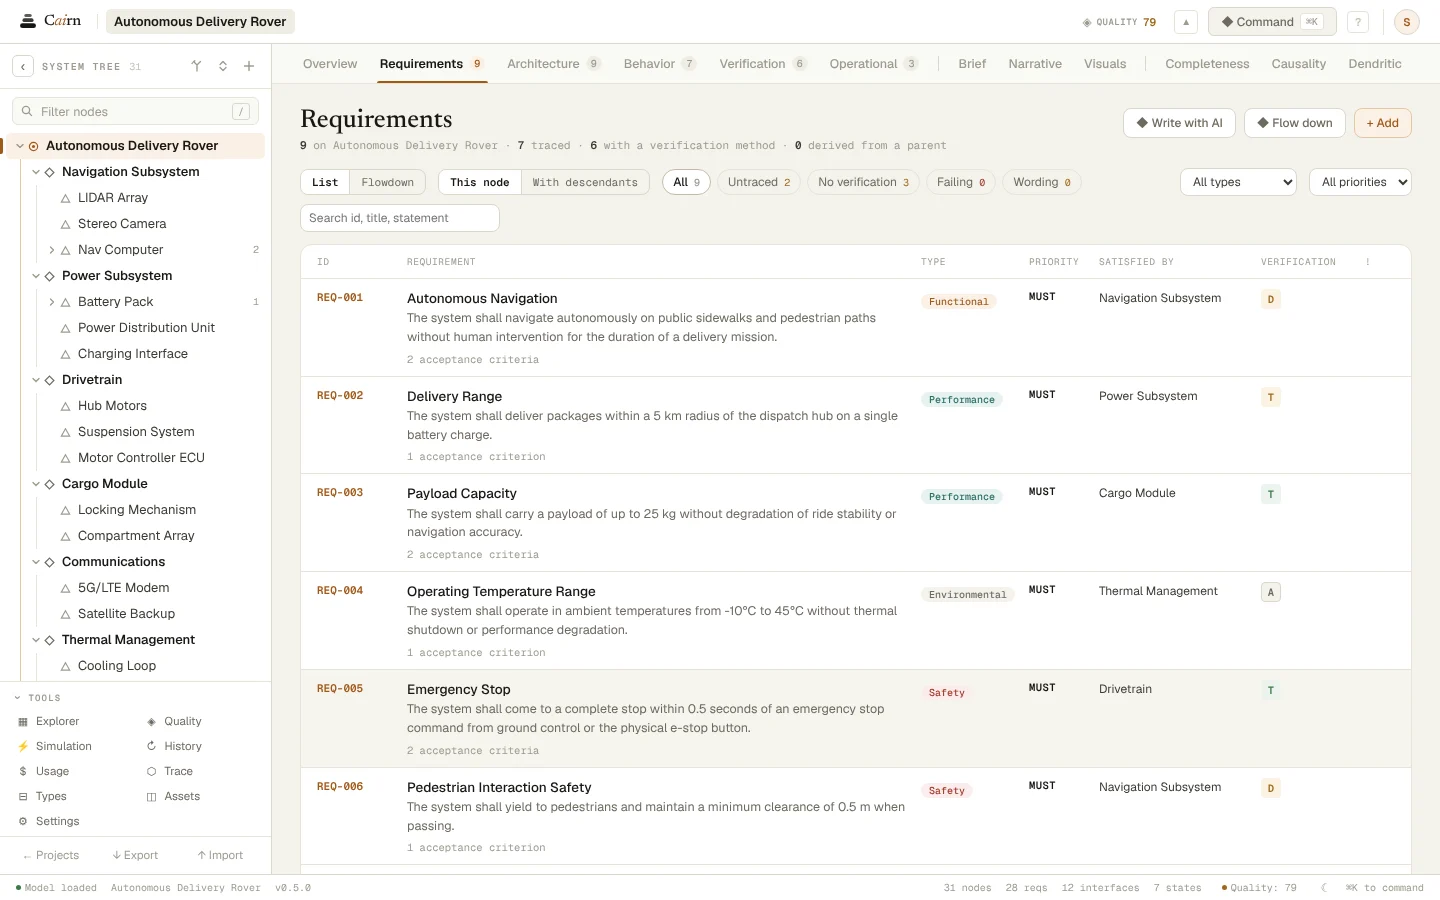Toggle dark mode moon icon in status bar
This screenshot has height=900, width=1440.
pos(1324,888)
